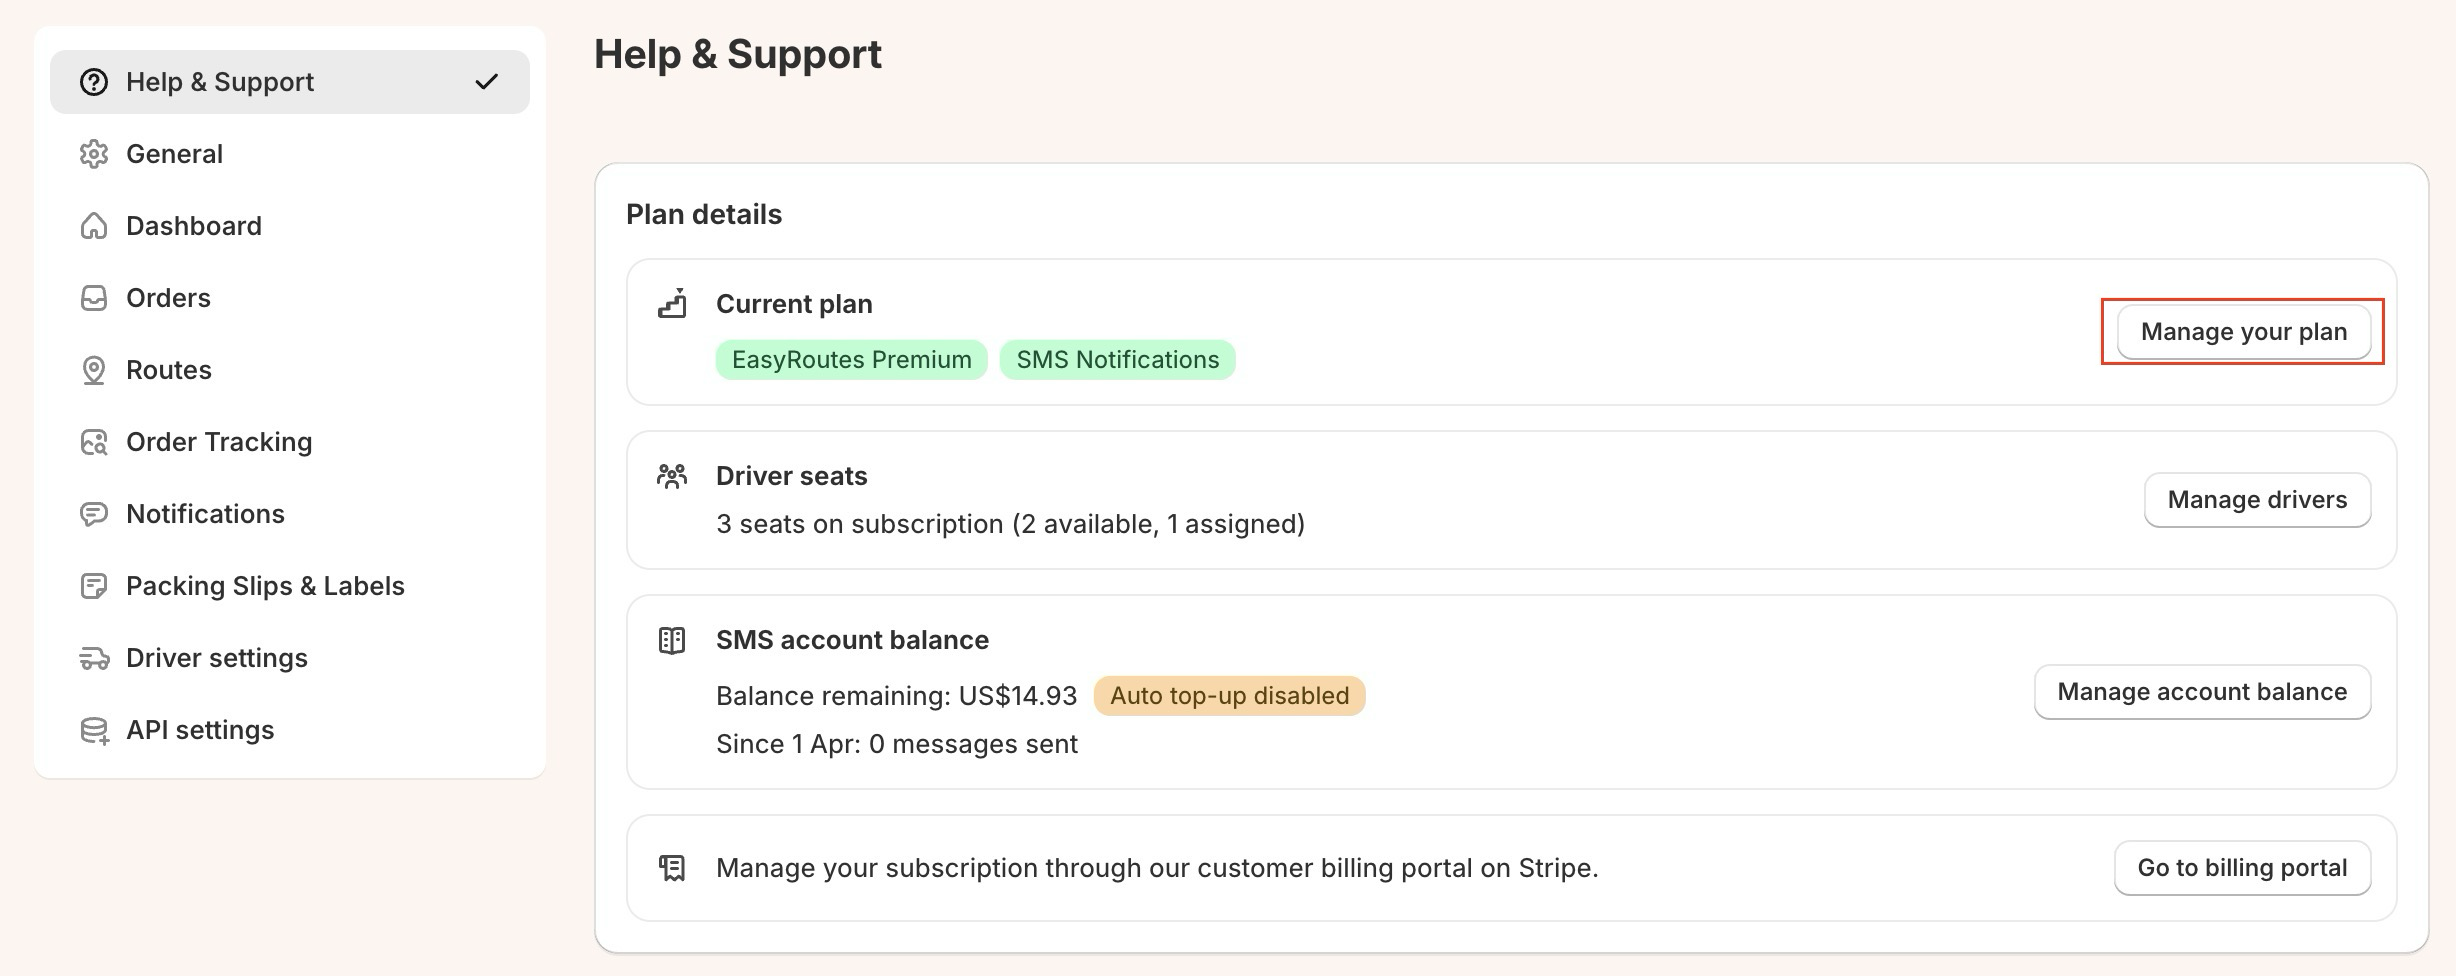
Task: Open Manage drivers for driver seats
Action: 2256,500
